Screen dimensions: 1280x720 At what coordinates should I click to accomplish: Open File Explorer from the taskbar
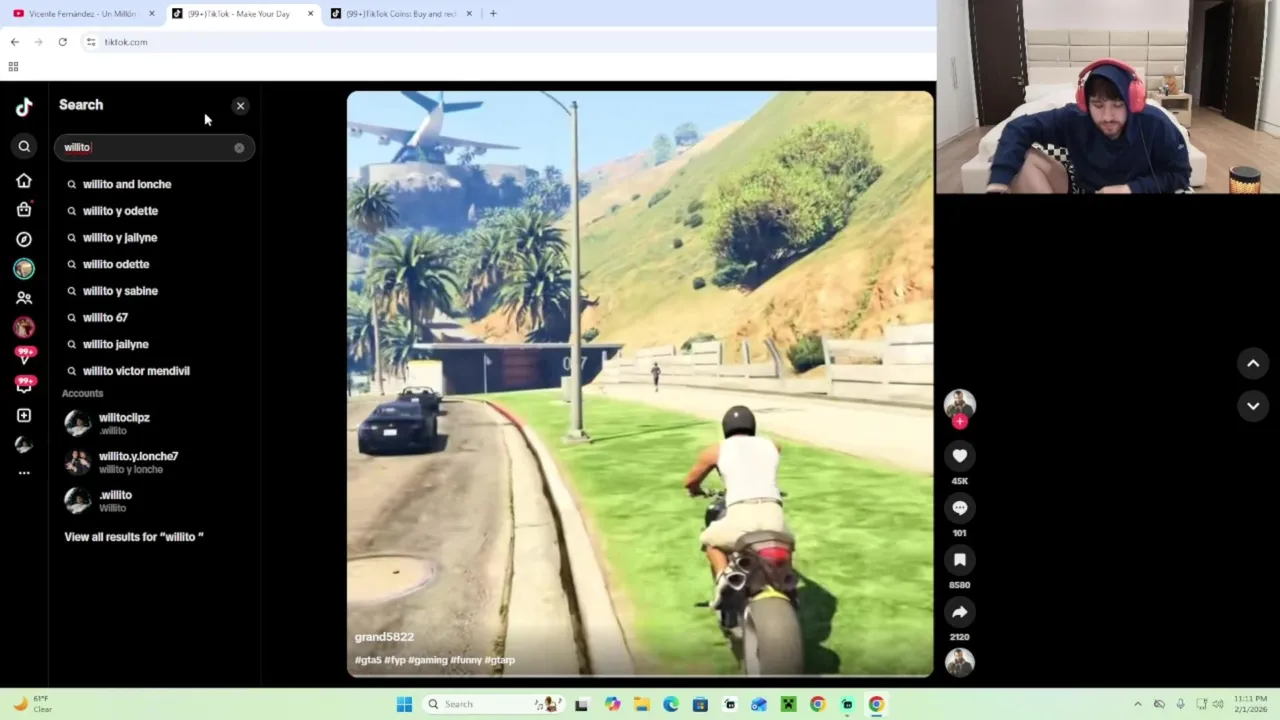tap(641, 704)
